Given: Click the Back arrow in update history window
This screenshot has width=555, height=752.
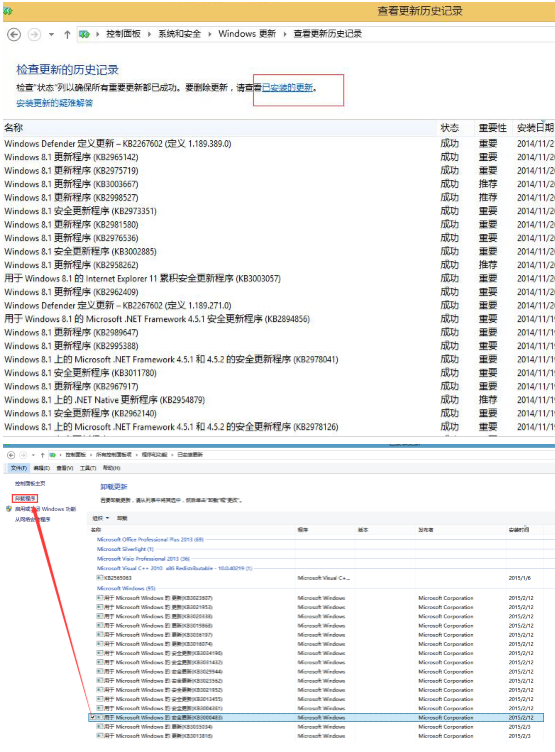Looking at the screenshot, I should click(14, 35).
